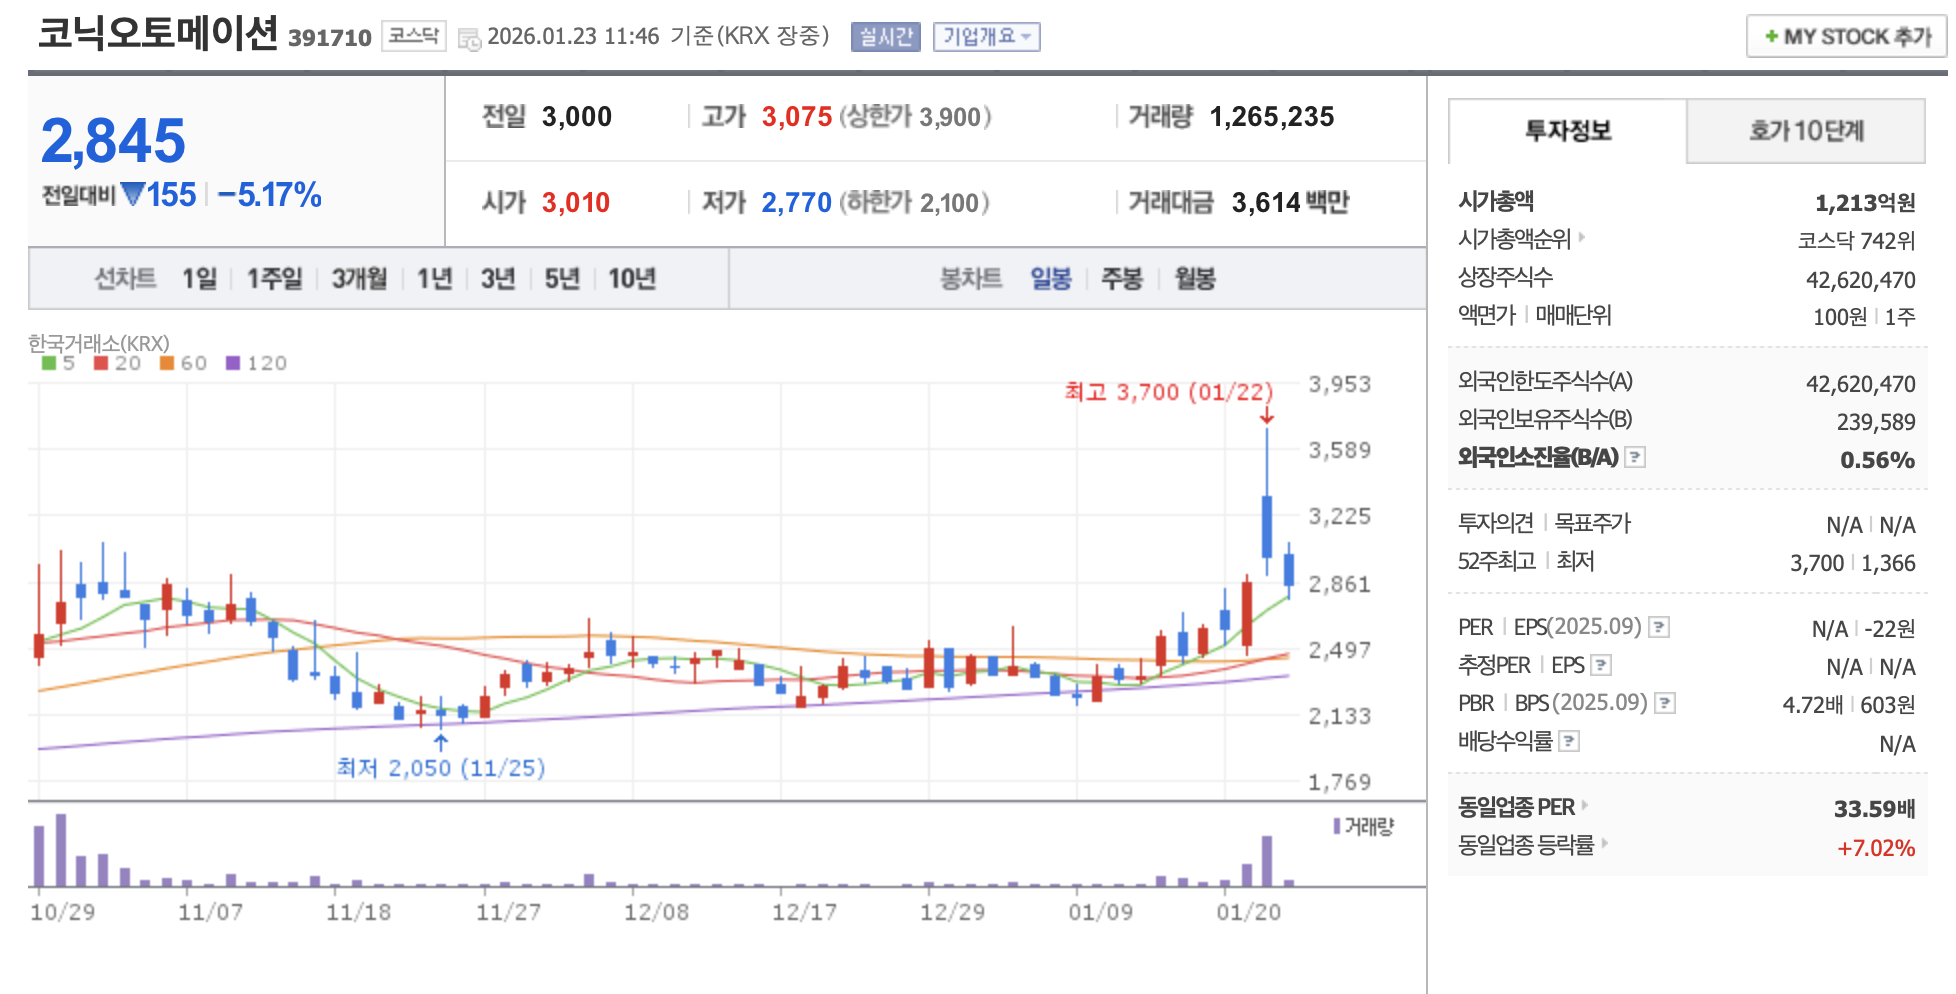Select the 1년 line chart period
Viewport: 1956px width, 994px height.
point(434,279)
